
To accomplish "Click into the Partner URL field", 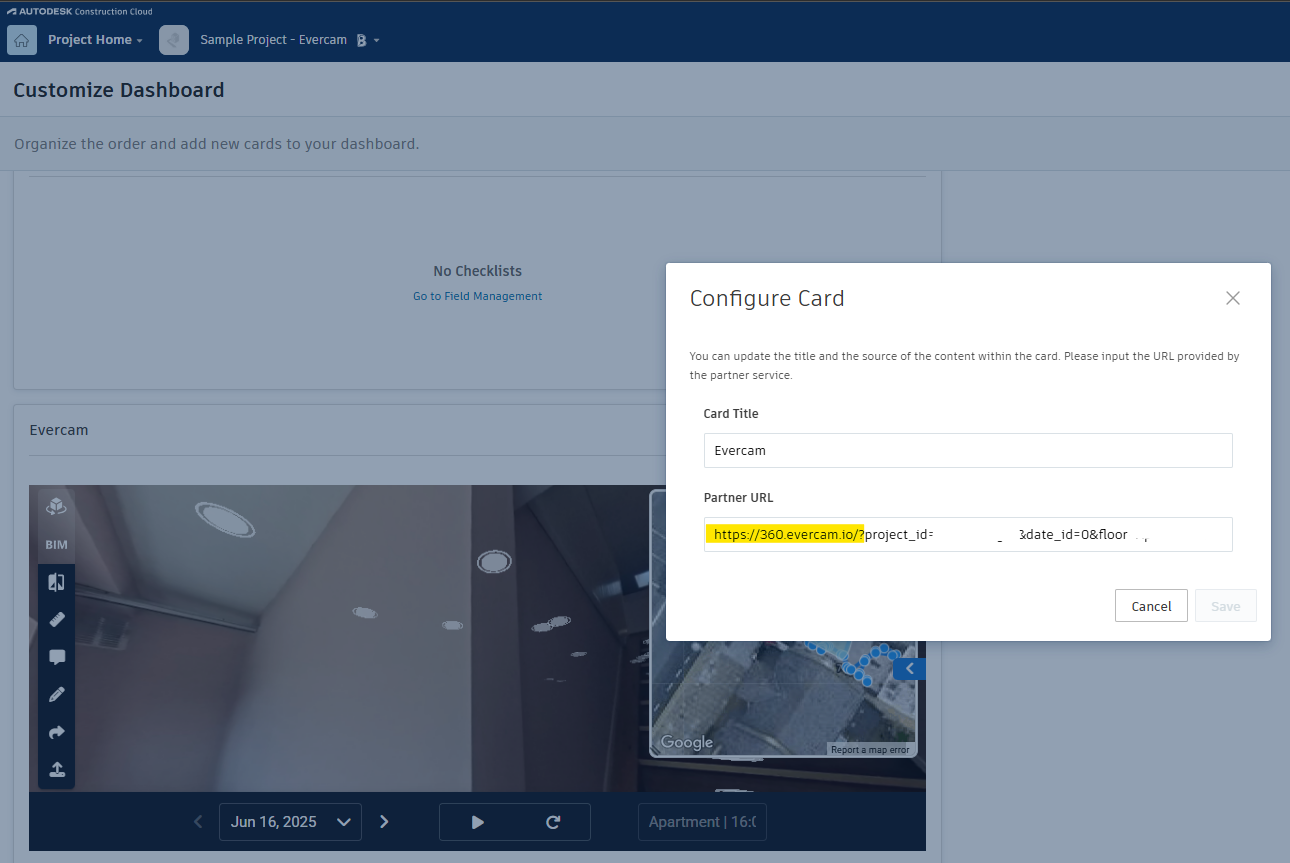I will point(968,534).
